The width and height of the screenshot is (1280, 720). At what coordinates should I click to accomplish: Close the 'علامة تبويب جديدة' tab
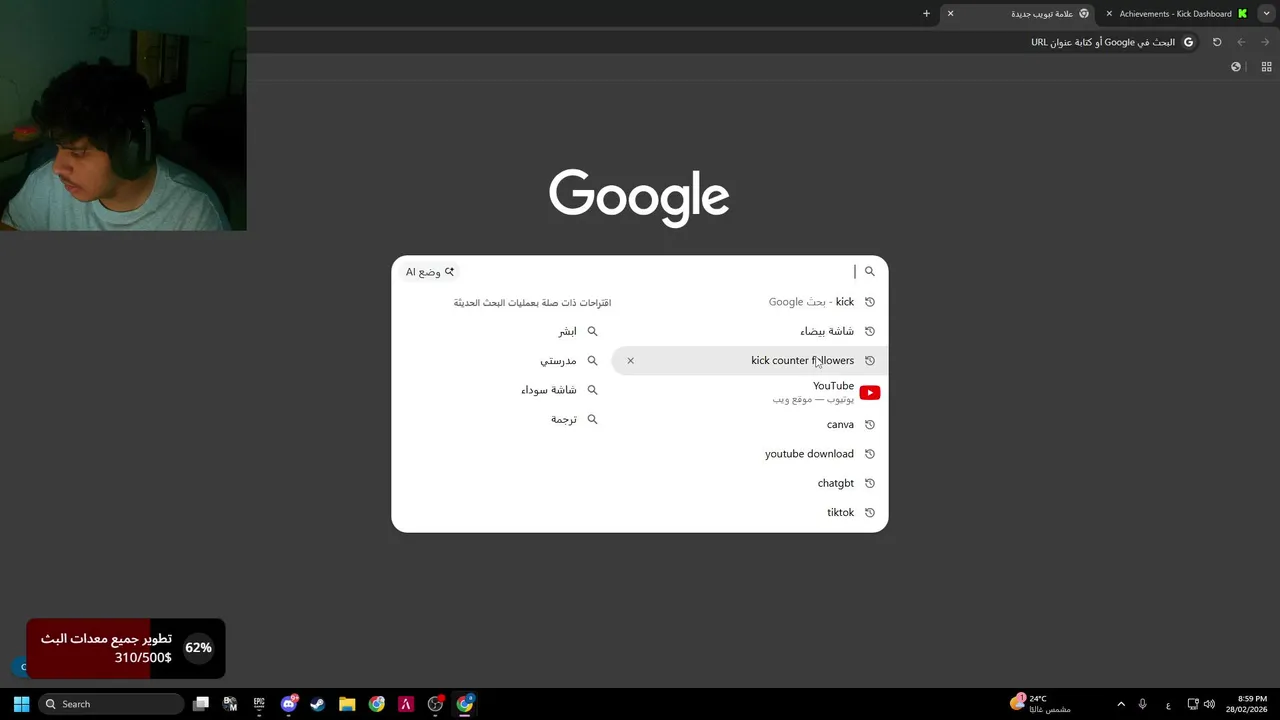(950, 14)
